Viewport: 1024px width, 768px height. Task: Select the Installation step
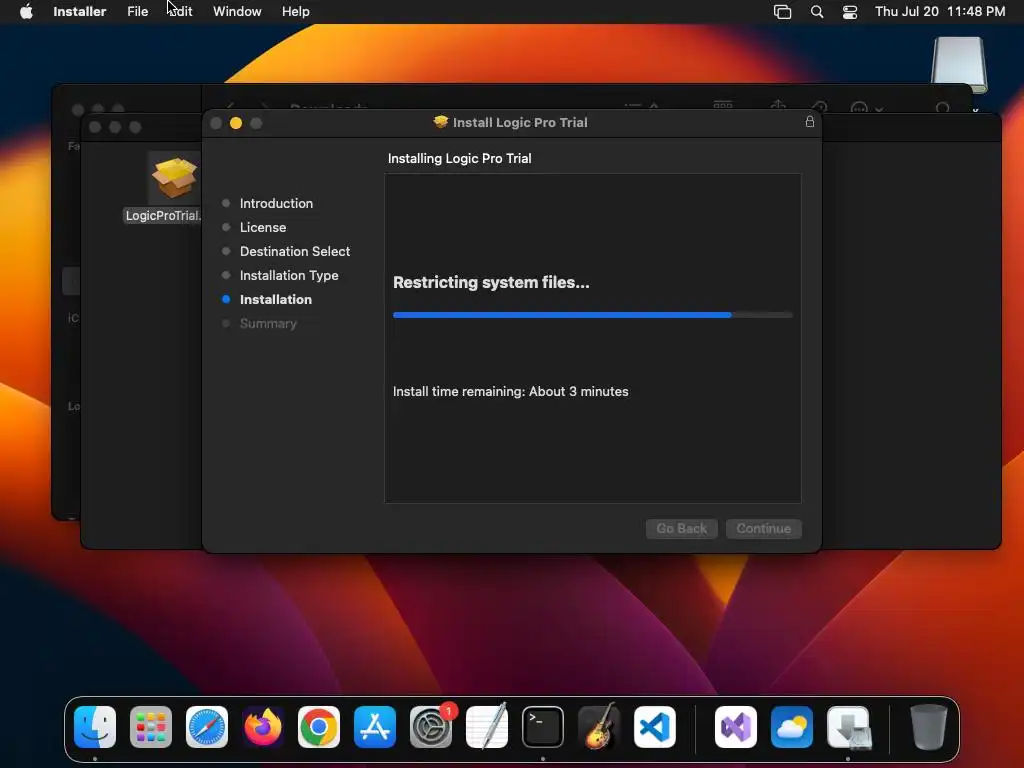(276, 299)
